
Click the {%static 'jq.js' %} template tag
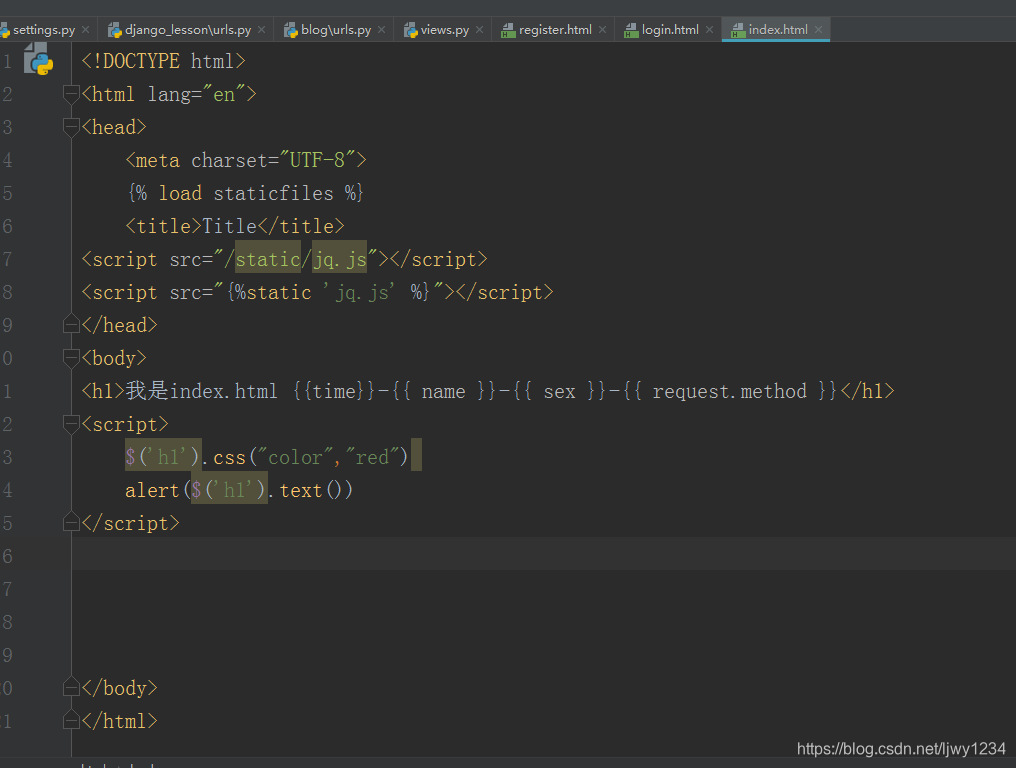(329, 292)
